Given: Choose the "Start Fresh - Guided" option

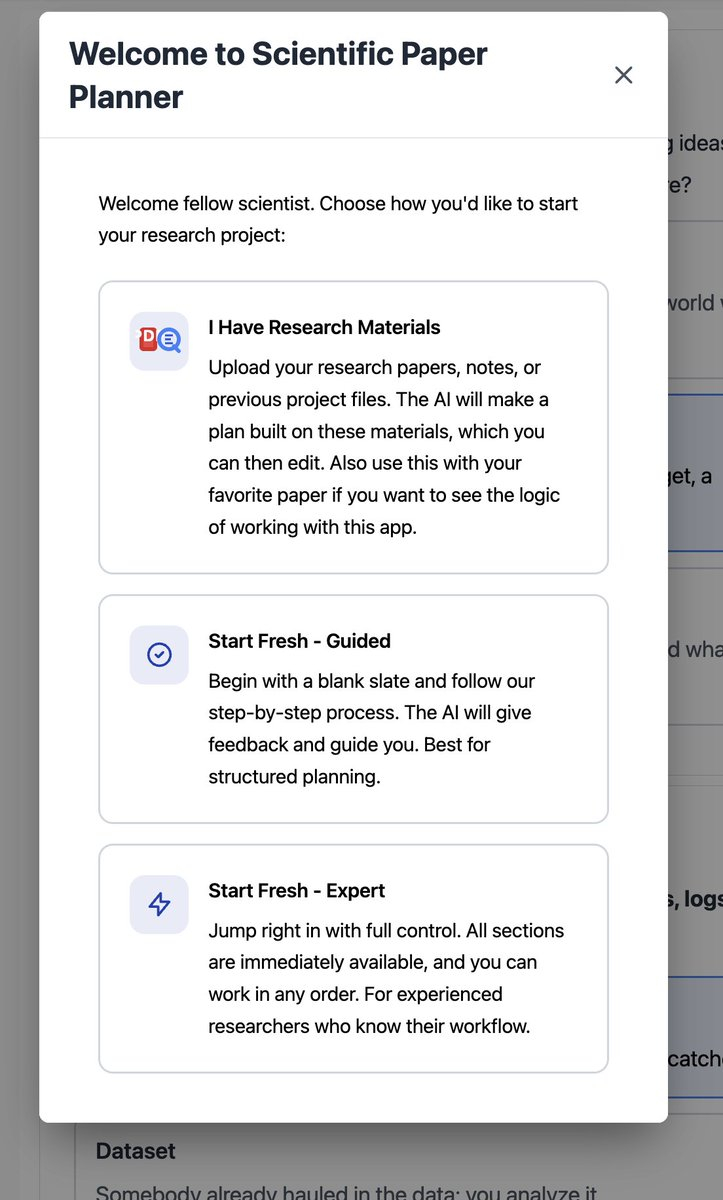Looking at the screenshot, I should 299,641.
